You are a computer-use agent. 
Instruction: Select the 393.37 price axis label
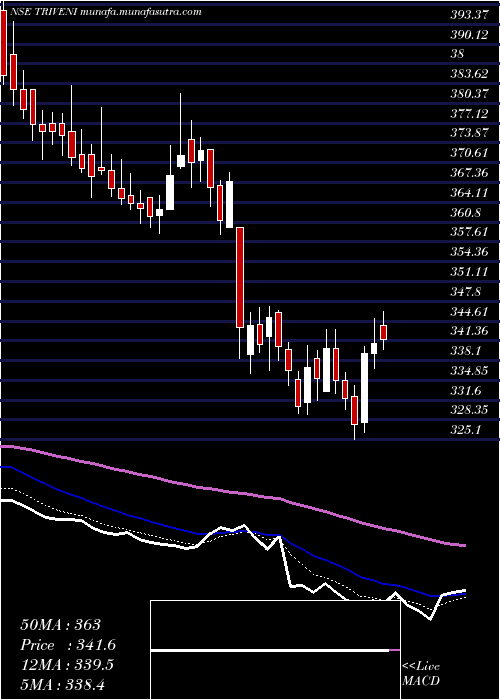[471, 14]
